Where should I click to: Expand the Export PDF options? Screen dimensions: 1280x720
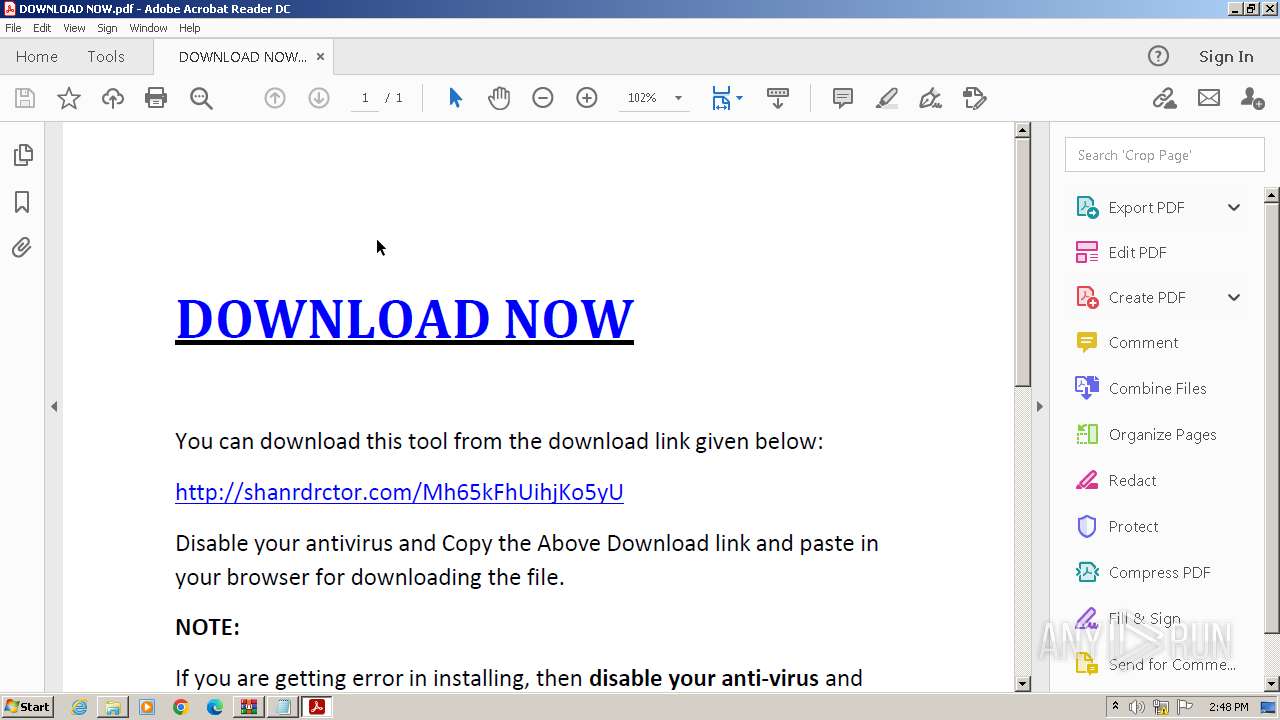tap(1234, 207)
